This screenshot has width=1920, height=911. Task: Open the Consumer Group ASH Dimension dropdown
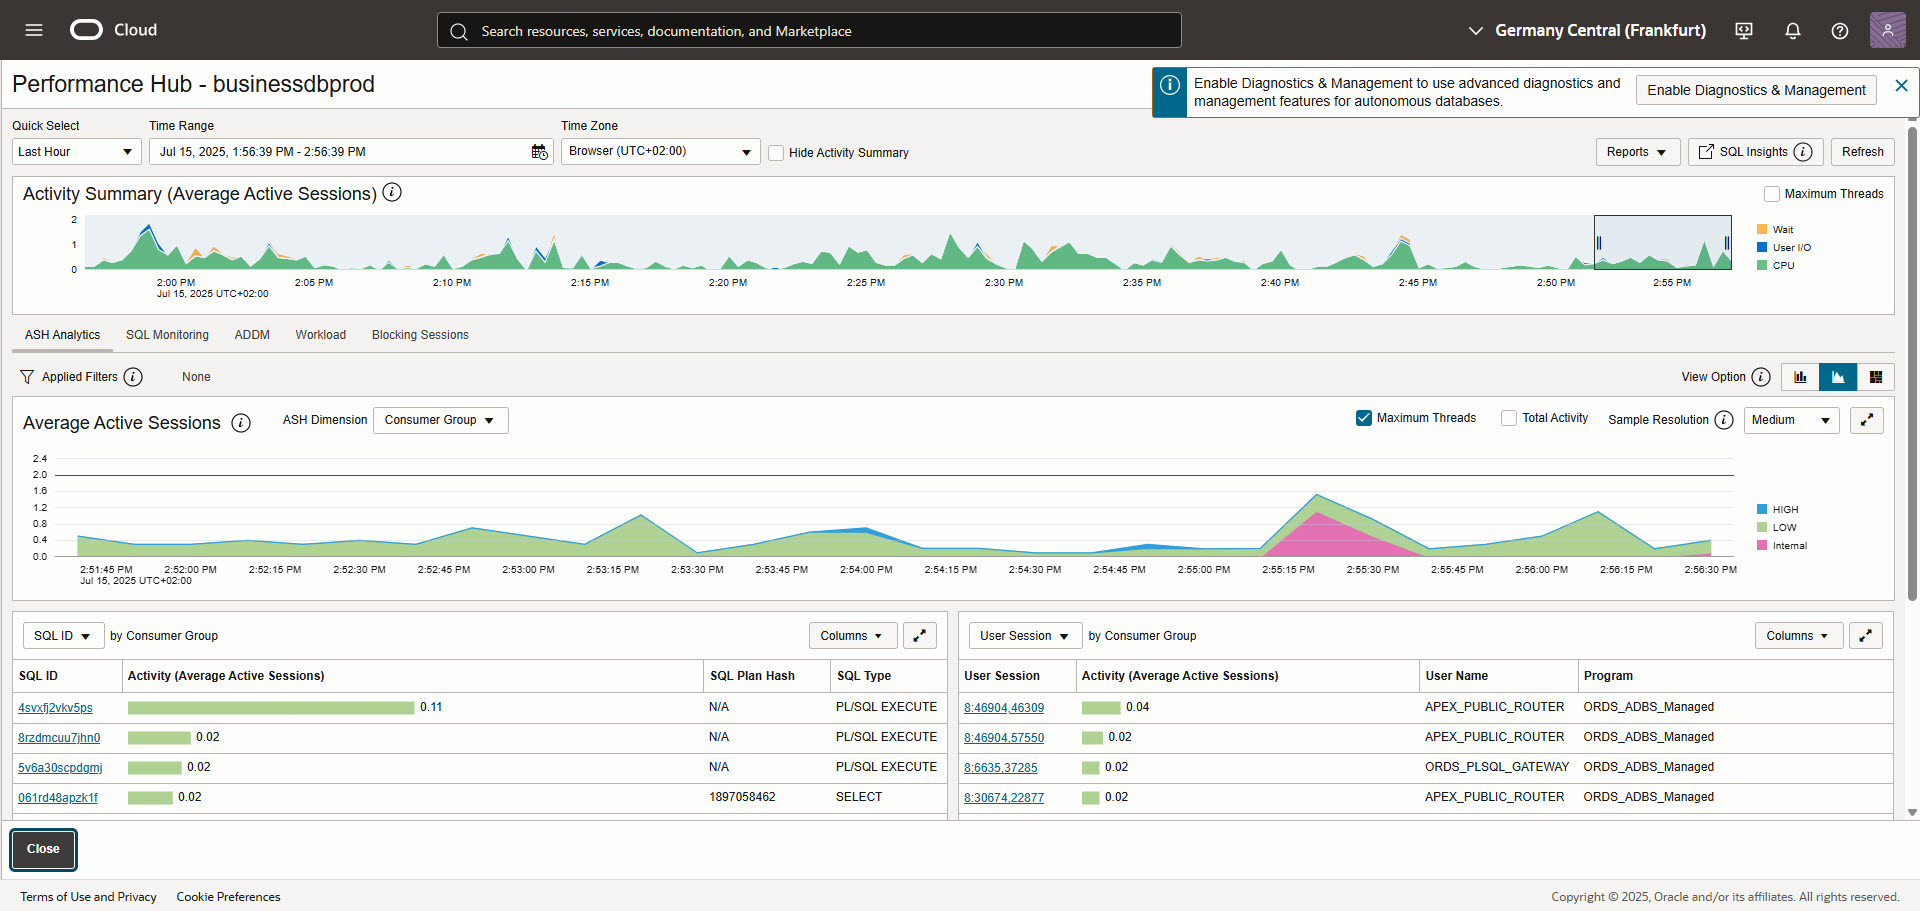coord(440,420)
